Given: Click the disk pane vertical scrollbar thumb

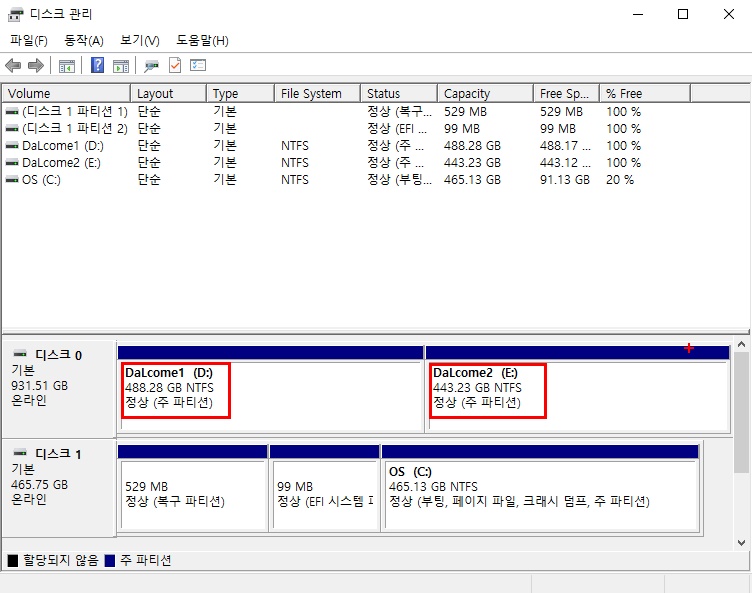Looking at the screenshot, I should (741, 413).
